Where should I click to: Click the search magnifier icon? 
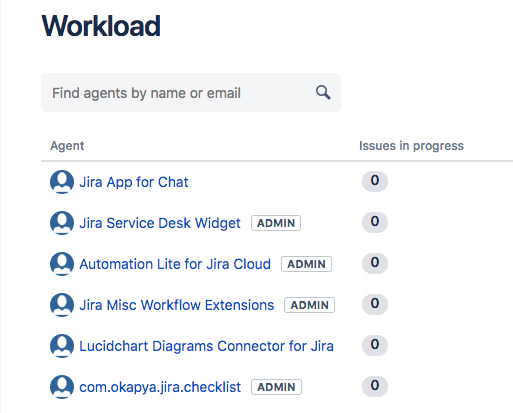pyautogui.click(x=323, y=92)
